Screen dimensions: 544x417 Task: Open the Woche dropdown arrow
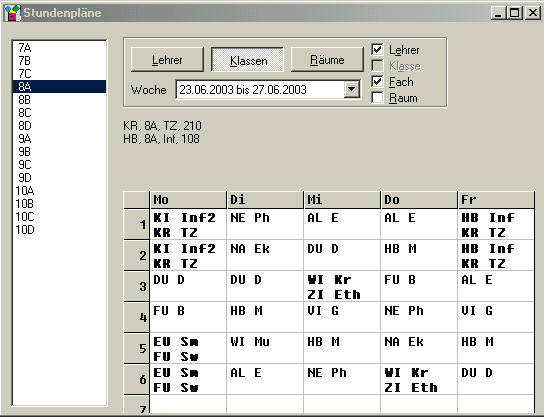[351, 90]
